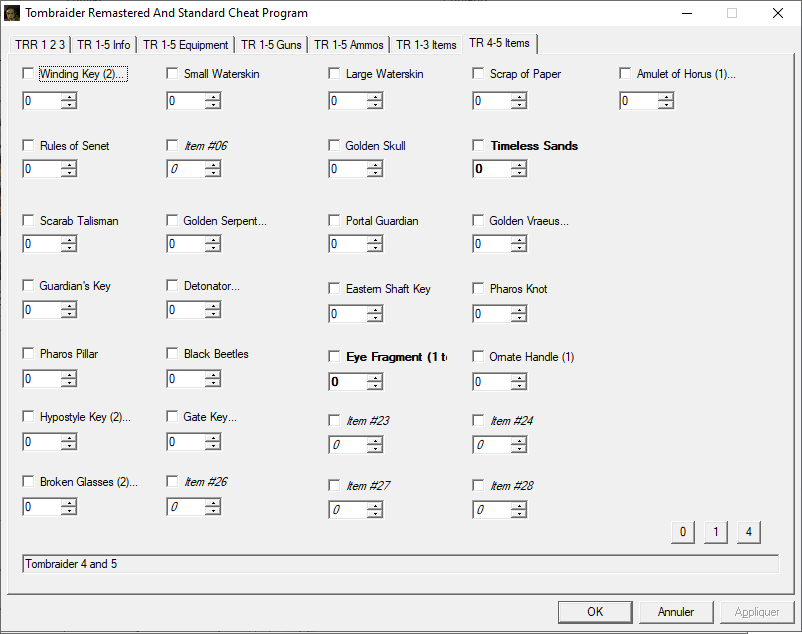The width and height of the screenshot is (802, 634).
Task: Click the Black Beetles quantity field
Action: (x=186, y=379)
